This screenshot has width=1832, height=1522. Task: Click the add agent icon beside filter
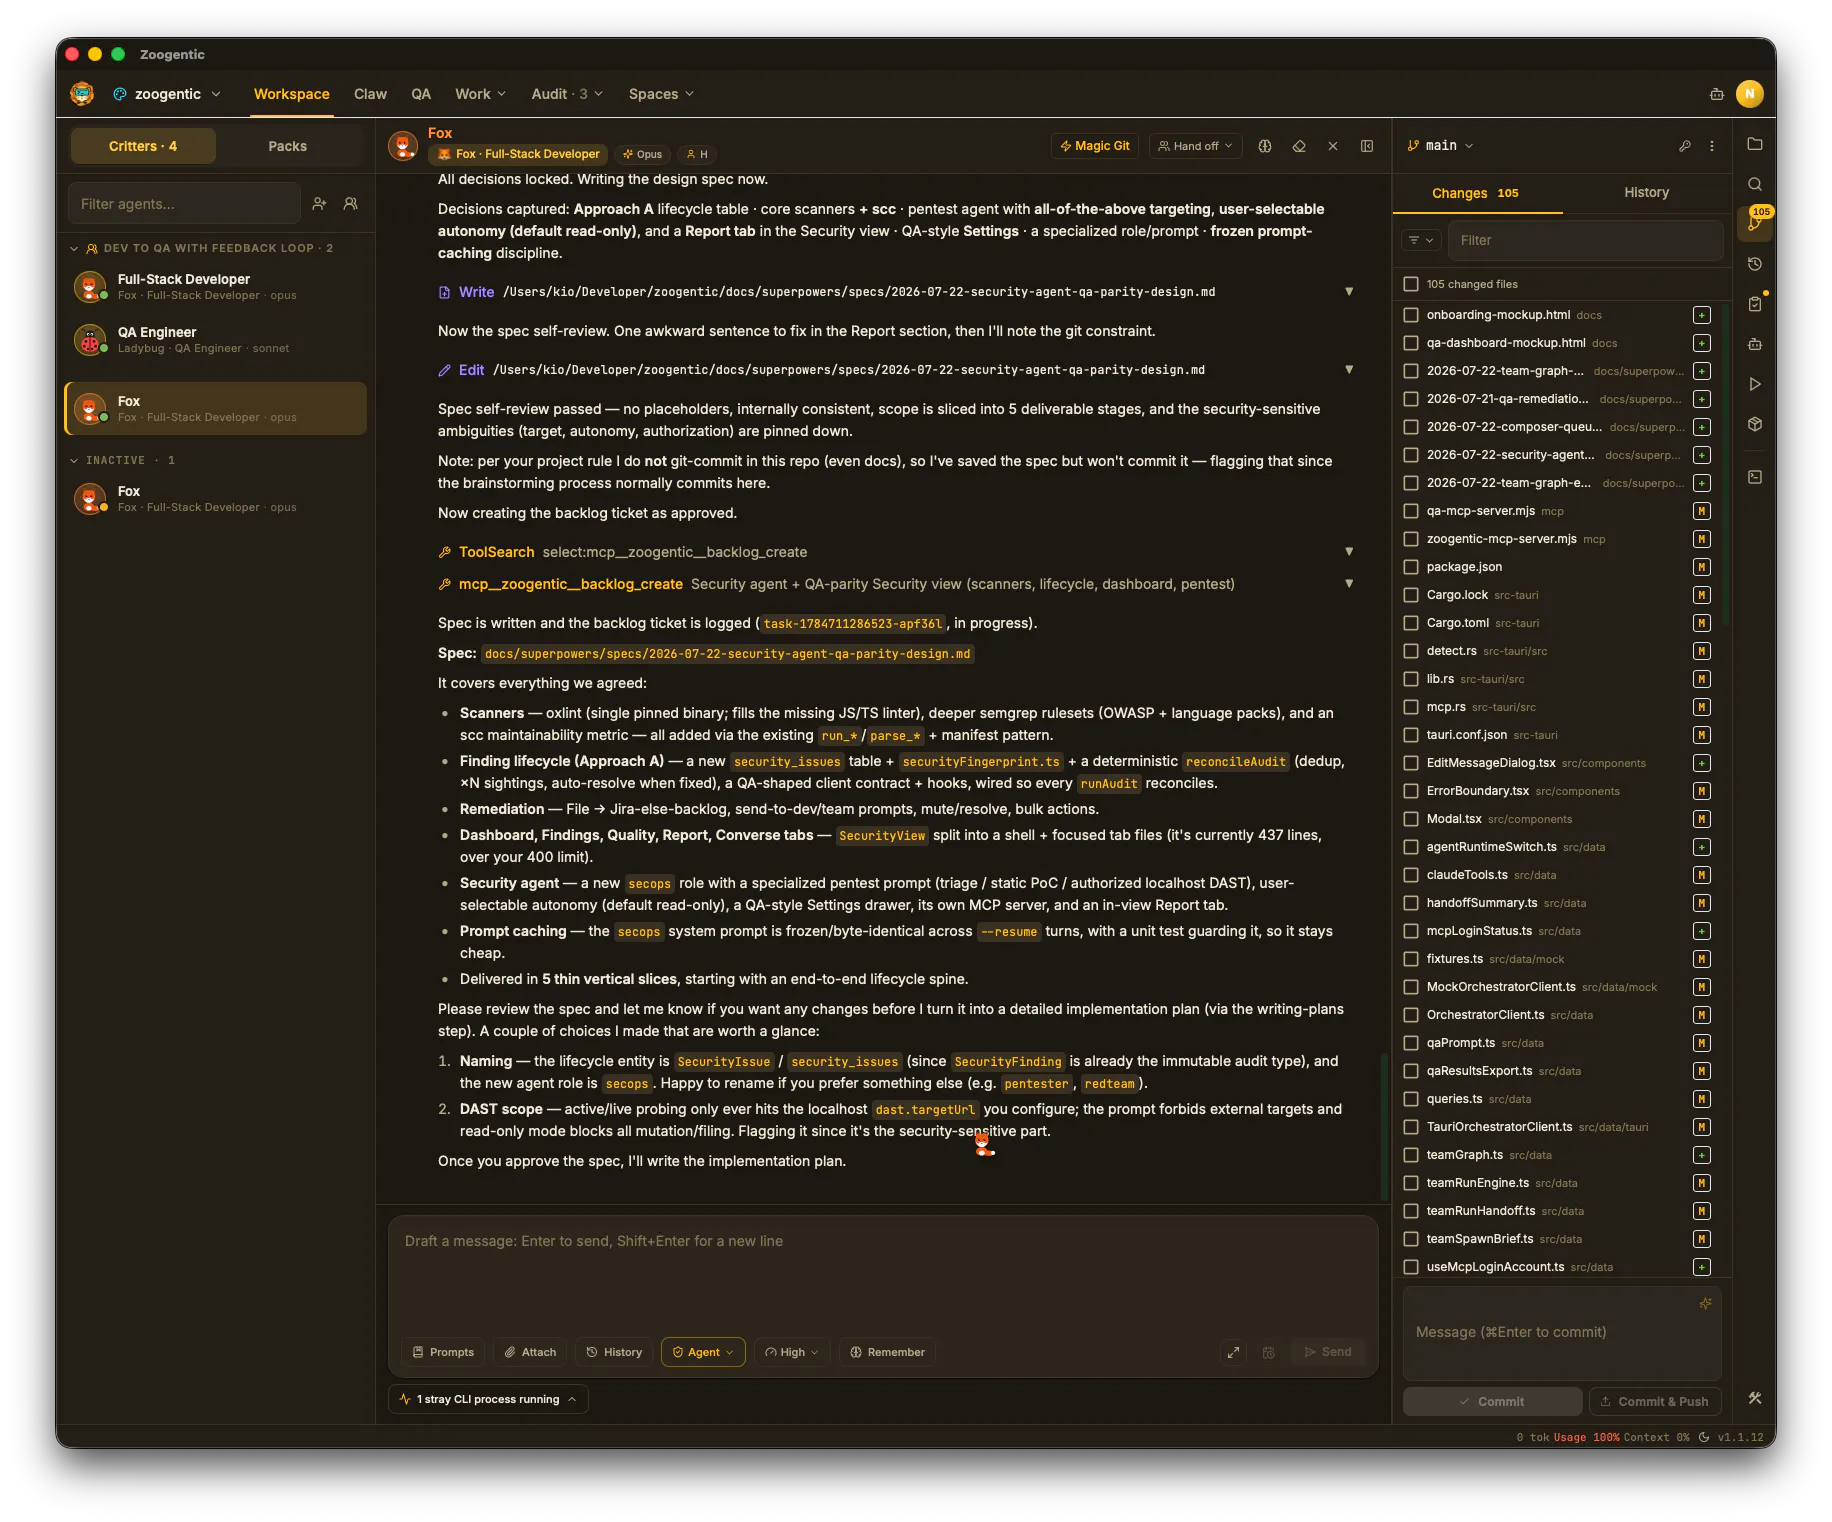pyautogui.click(x=319, y=203)
